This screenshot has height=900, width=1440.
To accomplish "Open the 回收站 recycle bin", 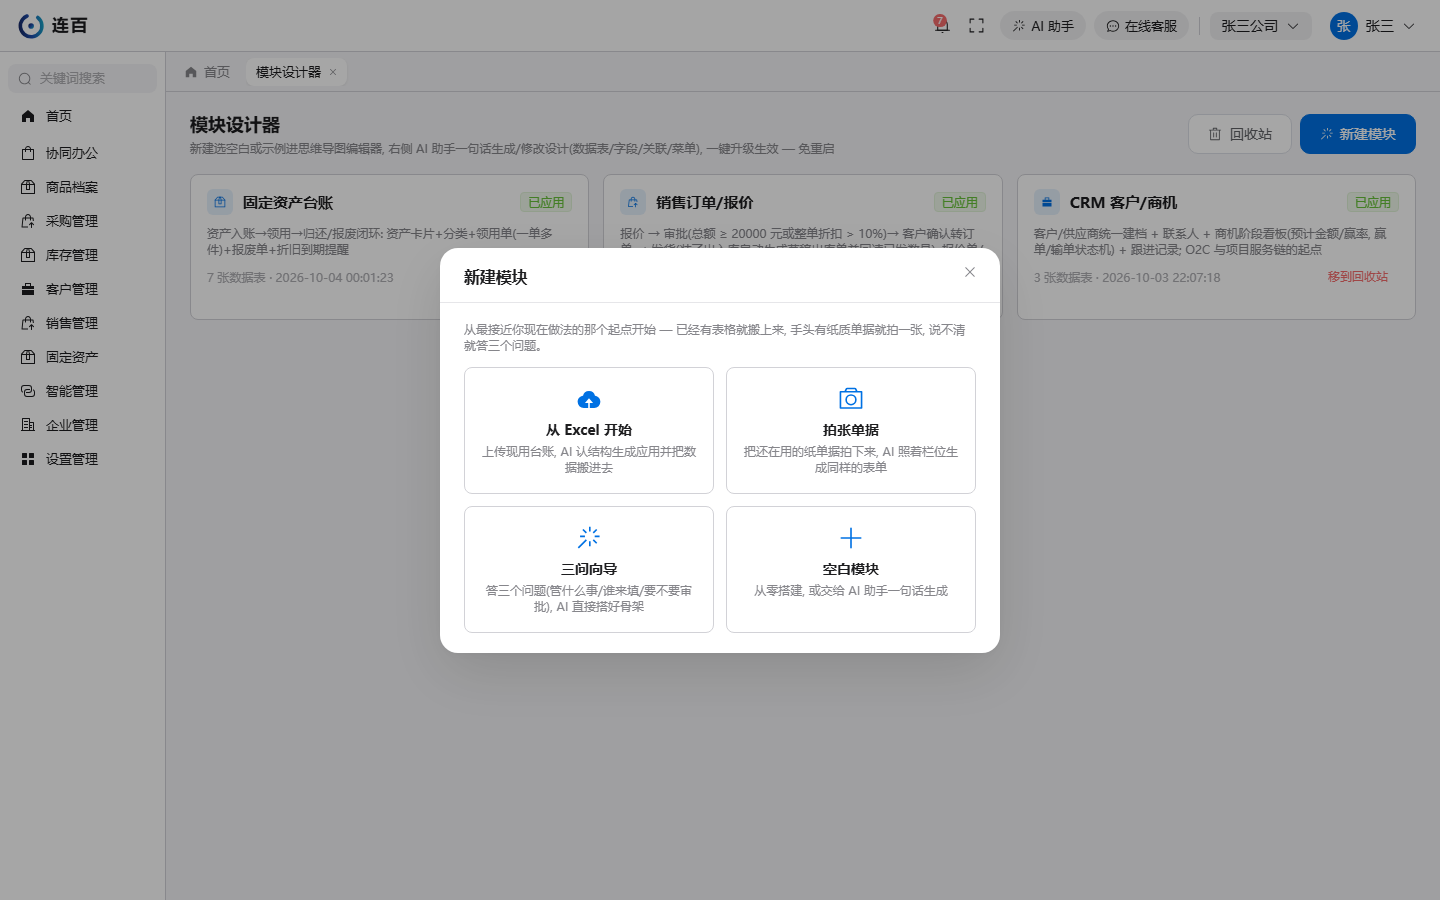I will pos(1240,134).
